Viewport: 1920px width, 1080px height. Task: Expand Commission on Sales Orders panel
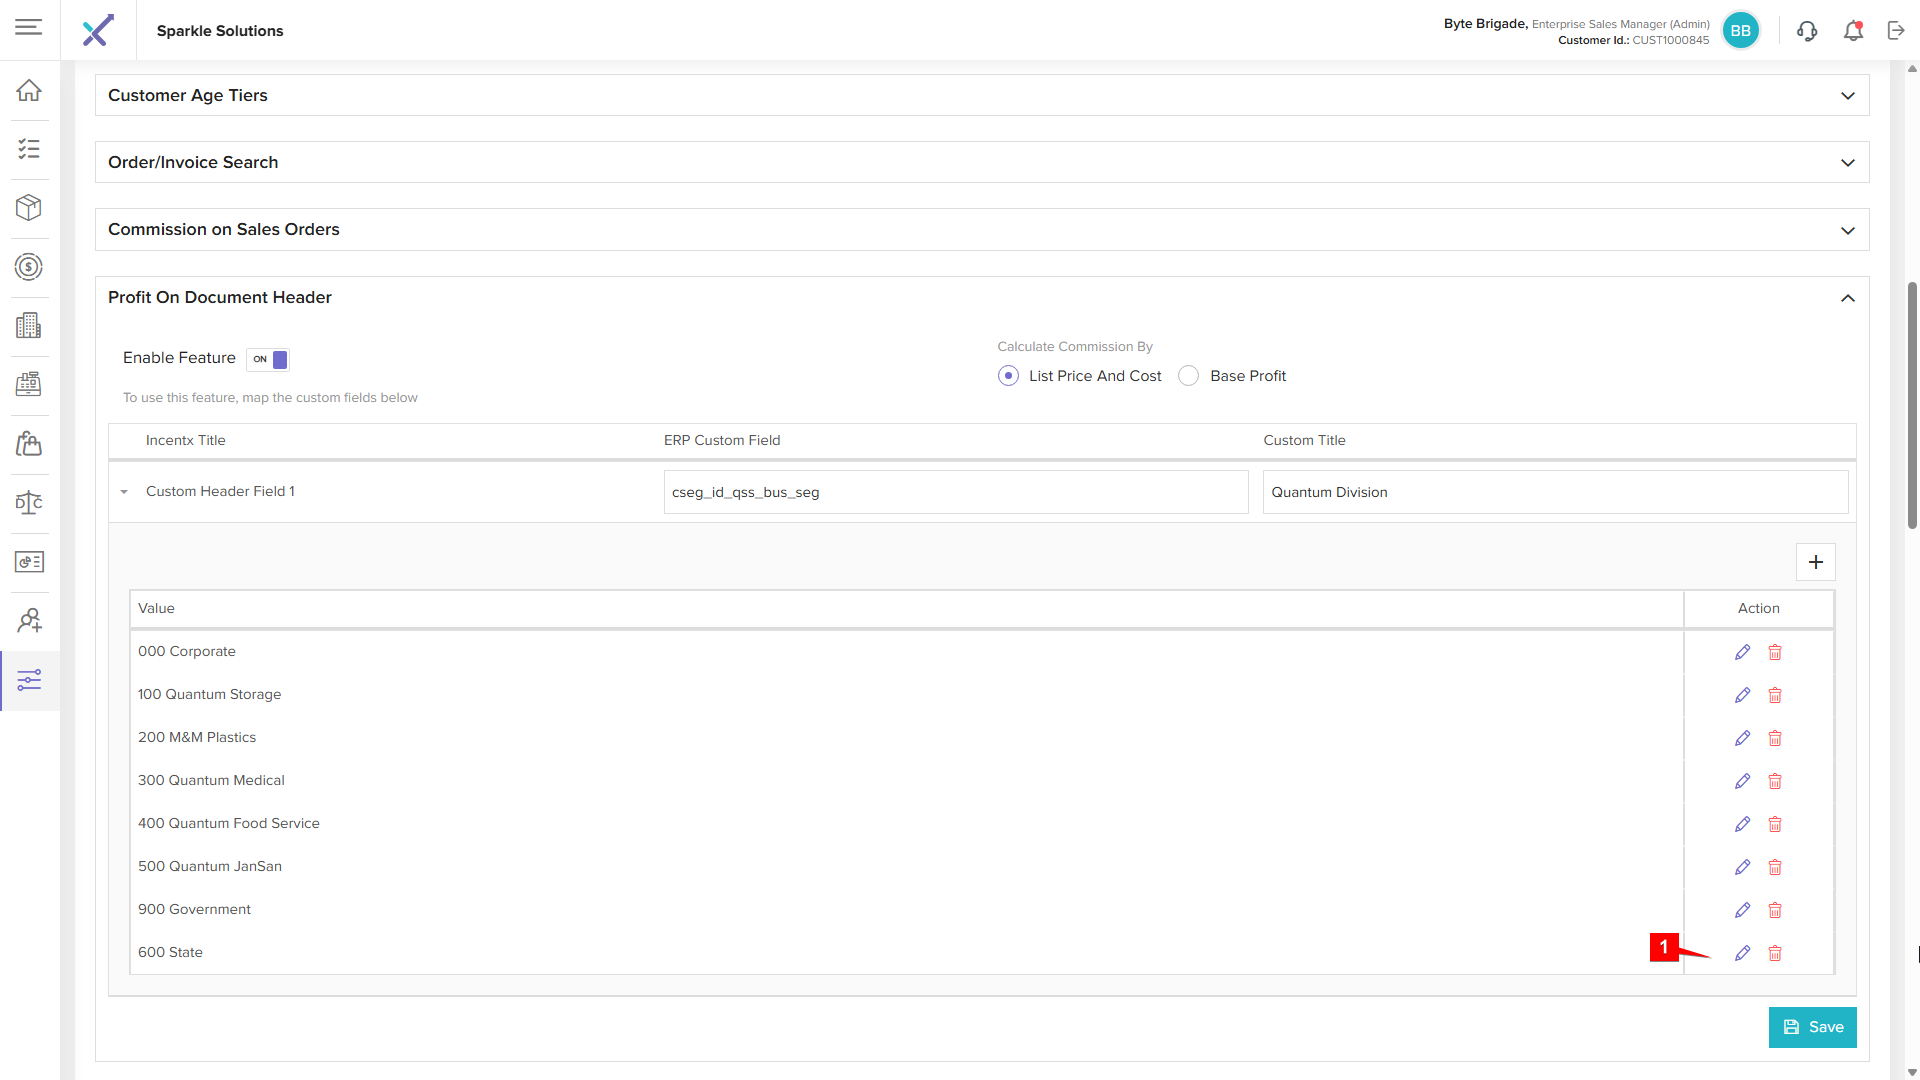(x=1847, y=230)
